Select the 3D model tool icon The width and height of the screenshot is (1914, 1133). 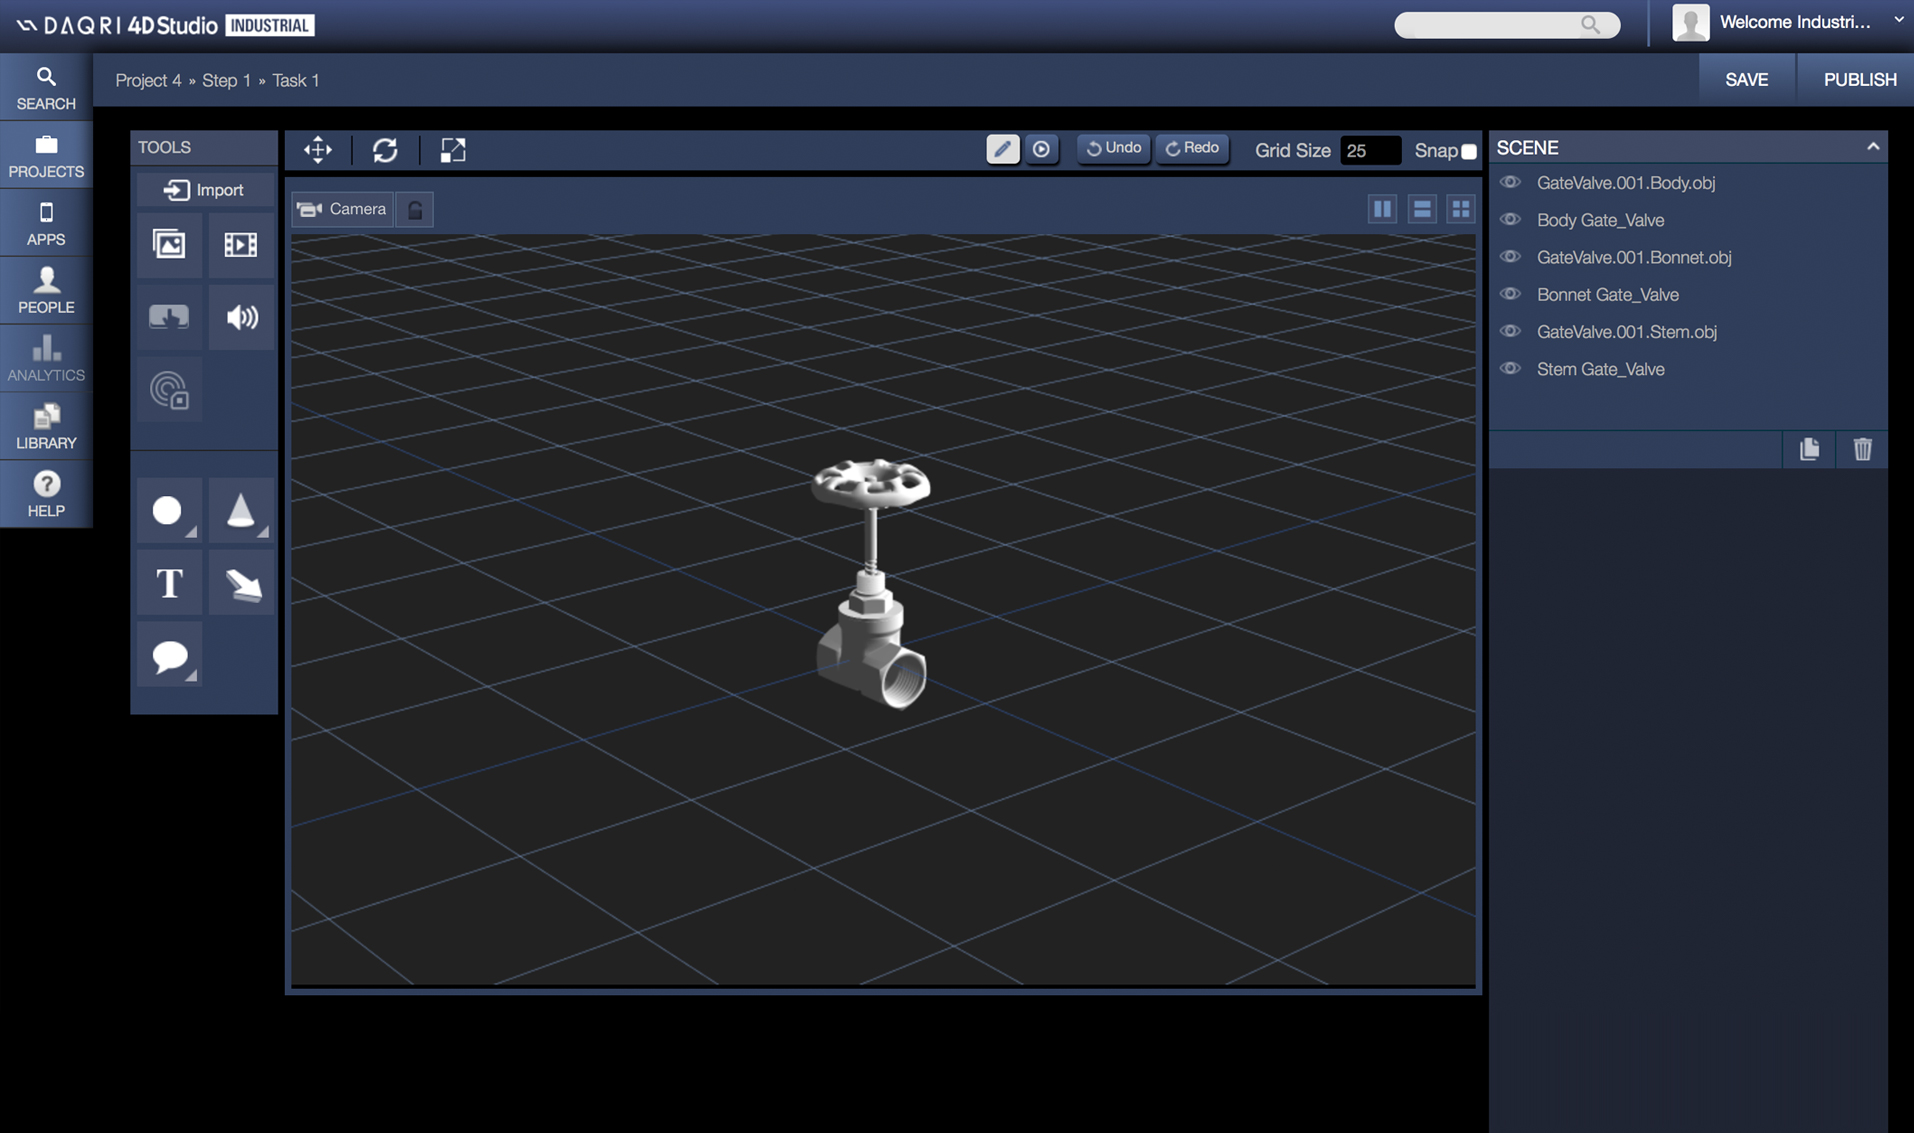click(x=169, y=317)
